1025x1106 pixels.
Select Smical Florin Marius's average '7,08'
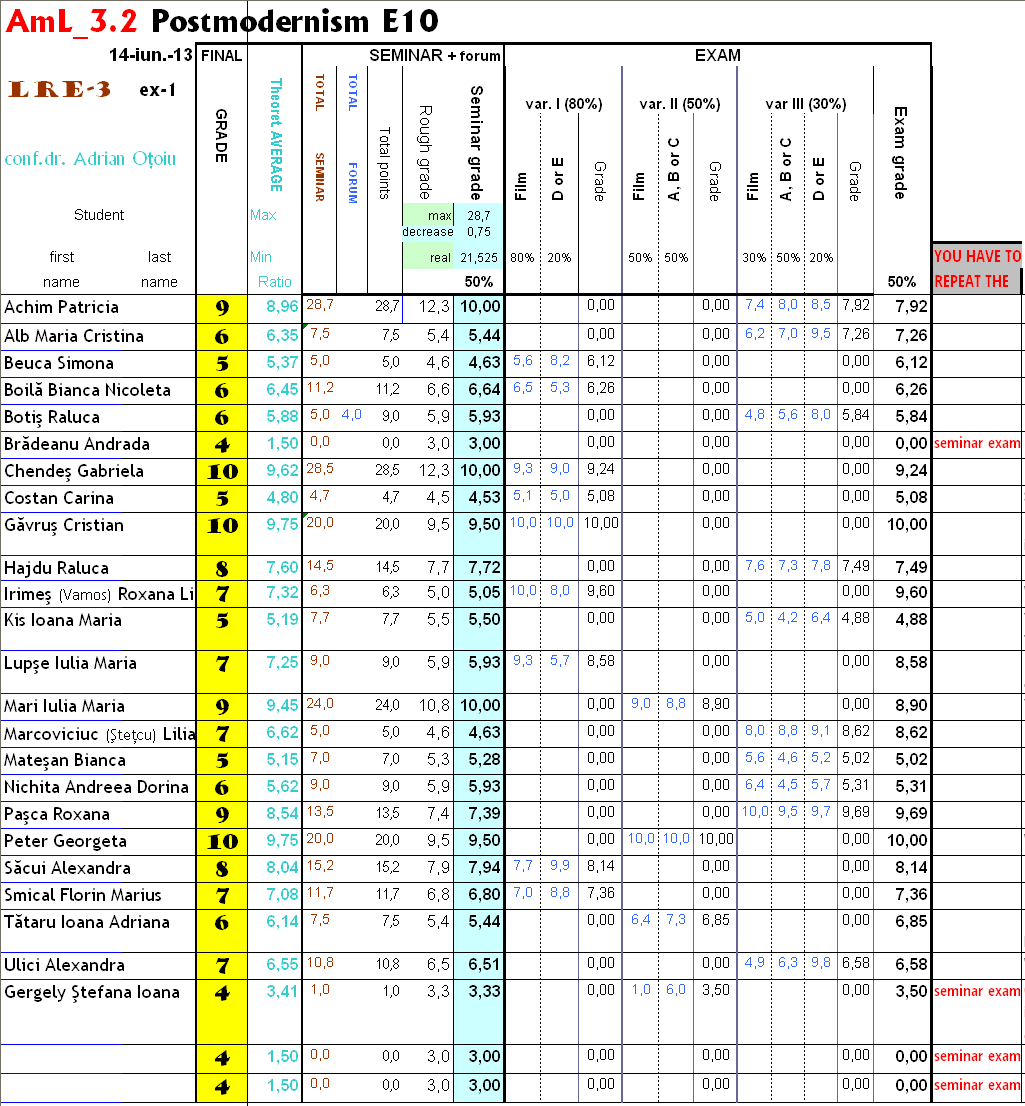(x=282, y=894)
